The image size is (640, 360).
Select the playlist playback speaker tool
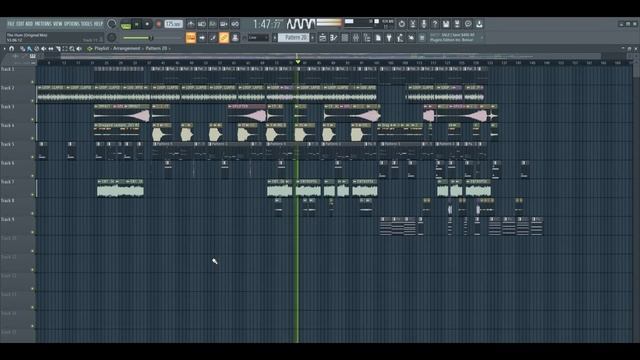tap(79, 49)
